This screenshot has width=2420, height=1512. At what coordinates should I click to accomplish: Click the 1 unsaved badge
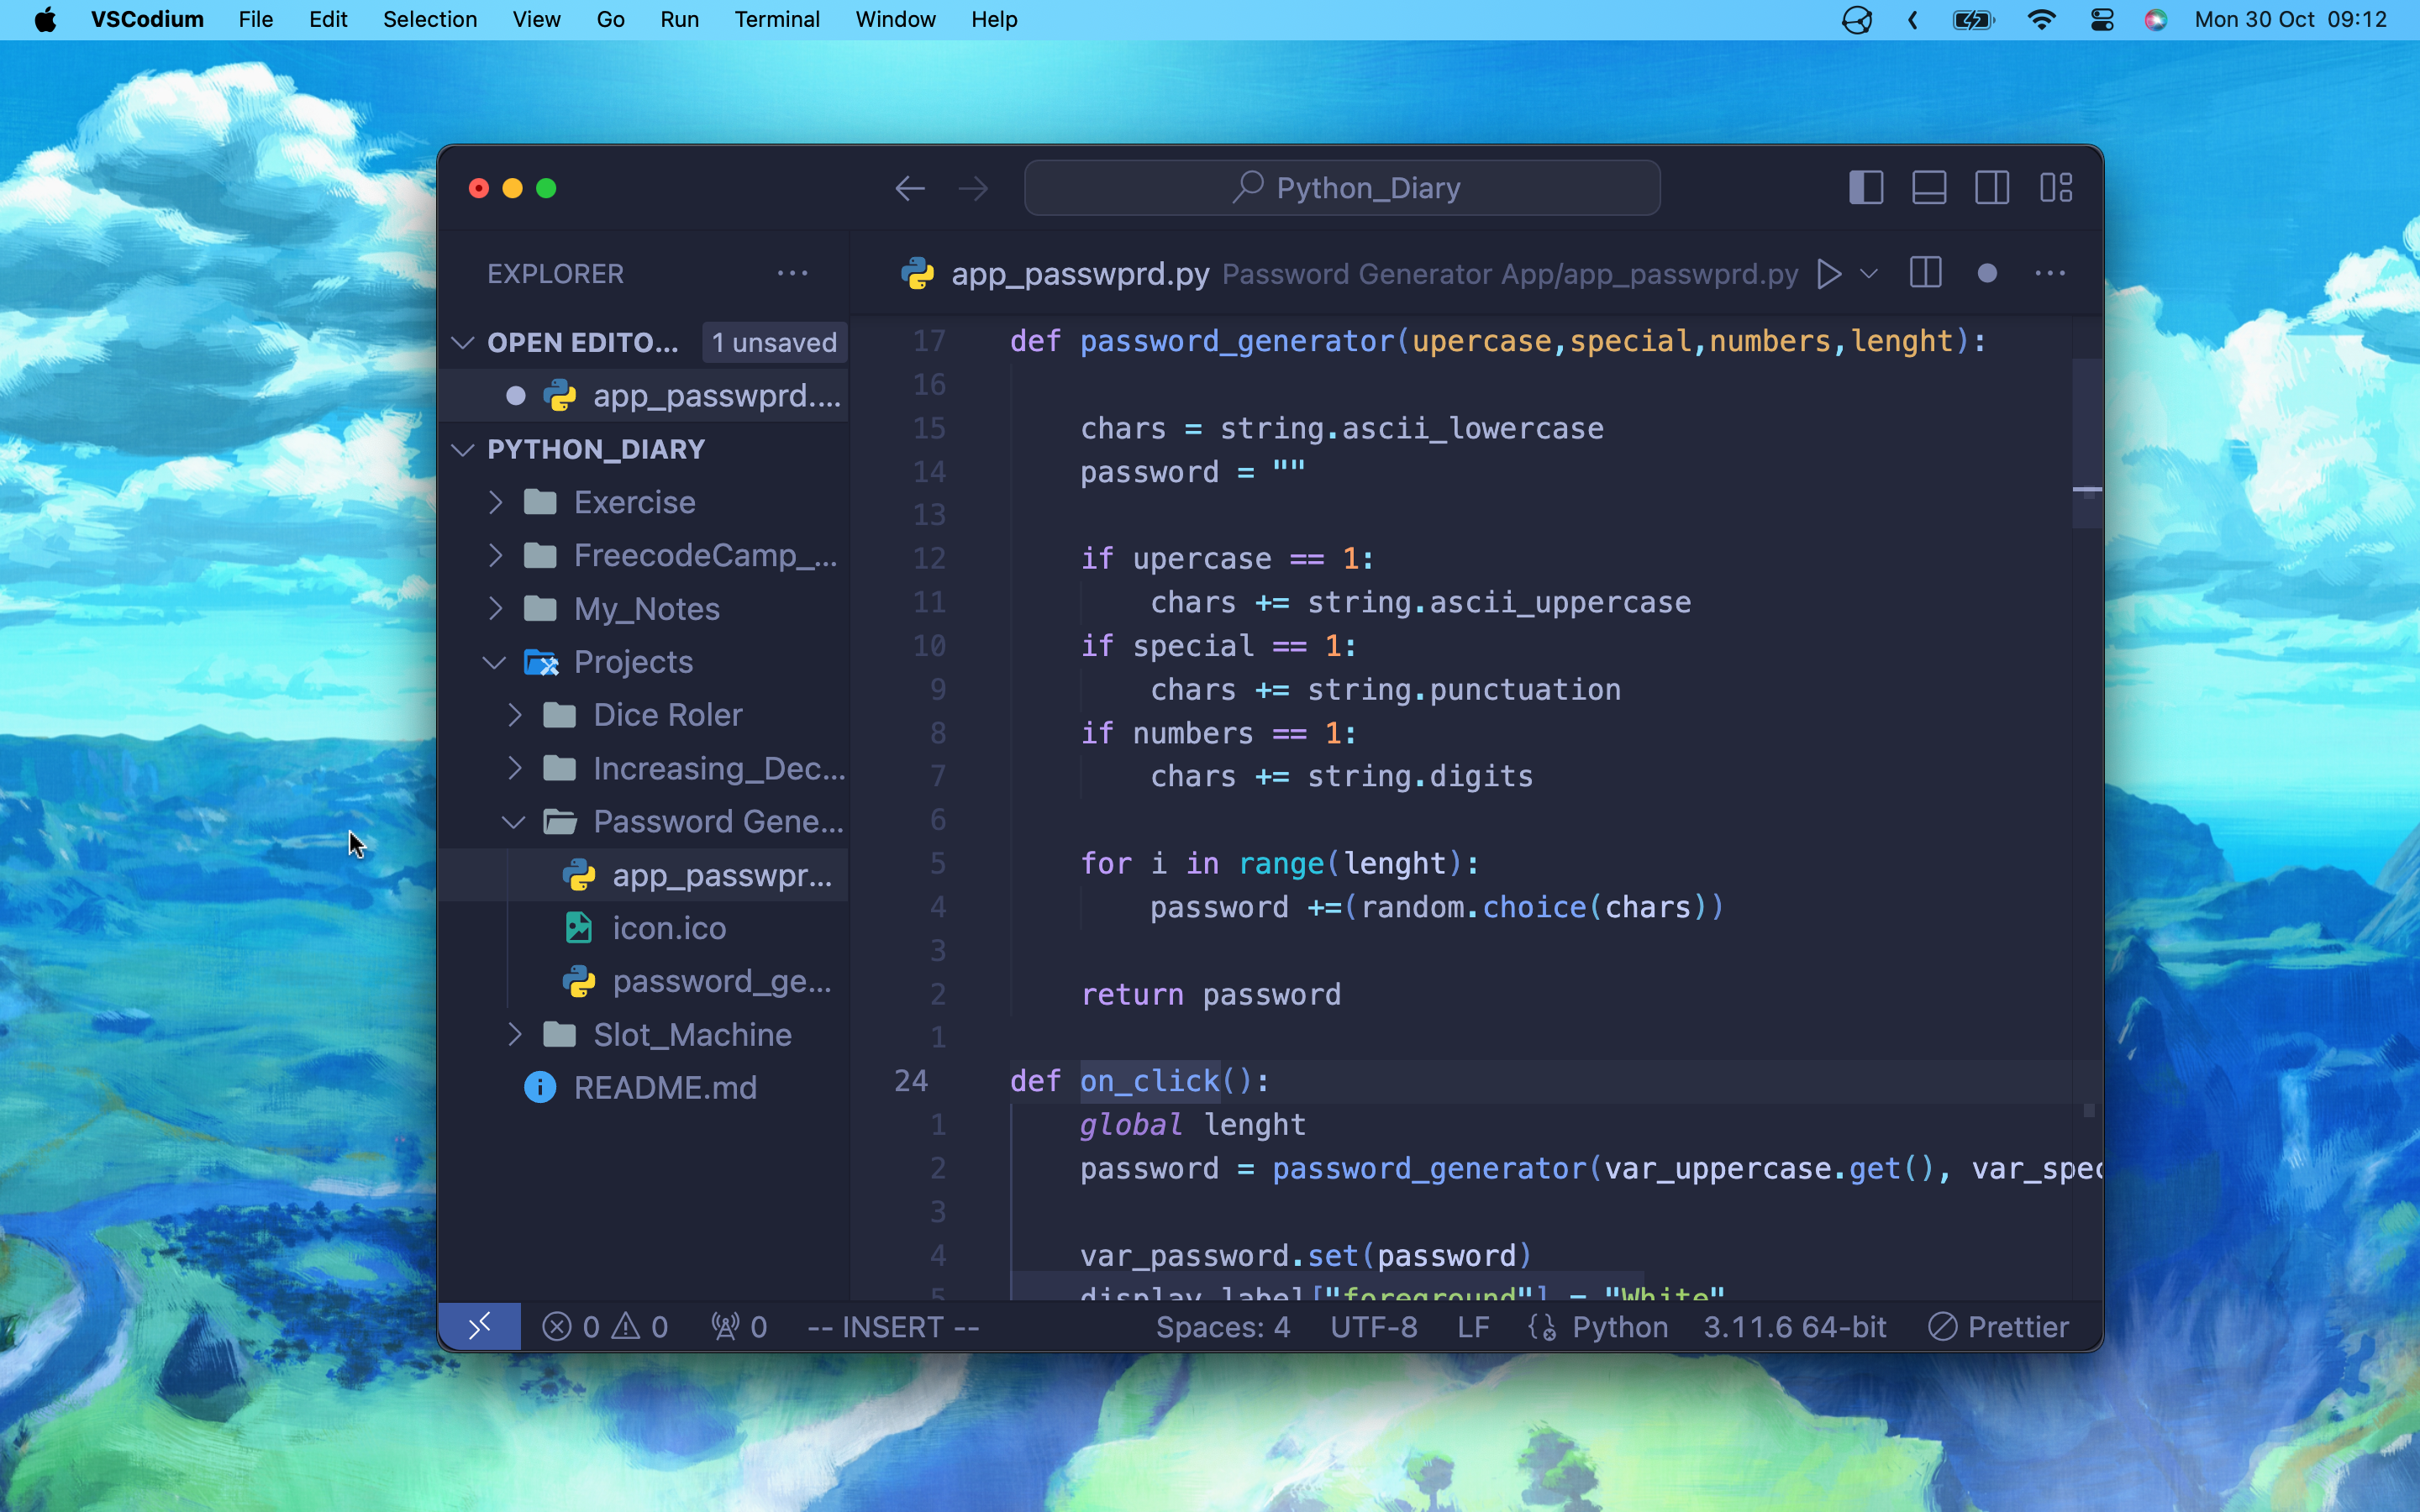coord(774,343)
